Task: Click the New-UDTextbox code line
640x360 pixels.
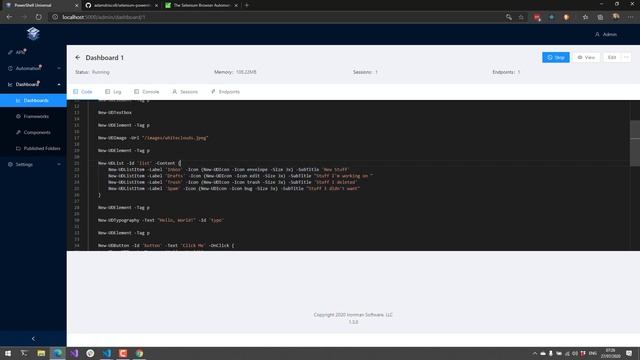Action: coord(115,113)
